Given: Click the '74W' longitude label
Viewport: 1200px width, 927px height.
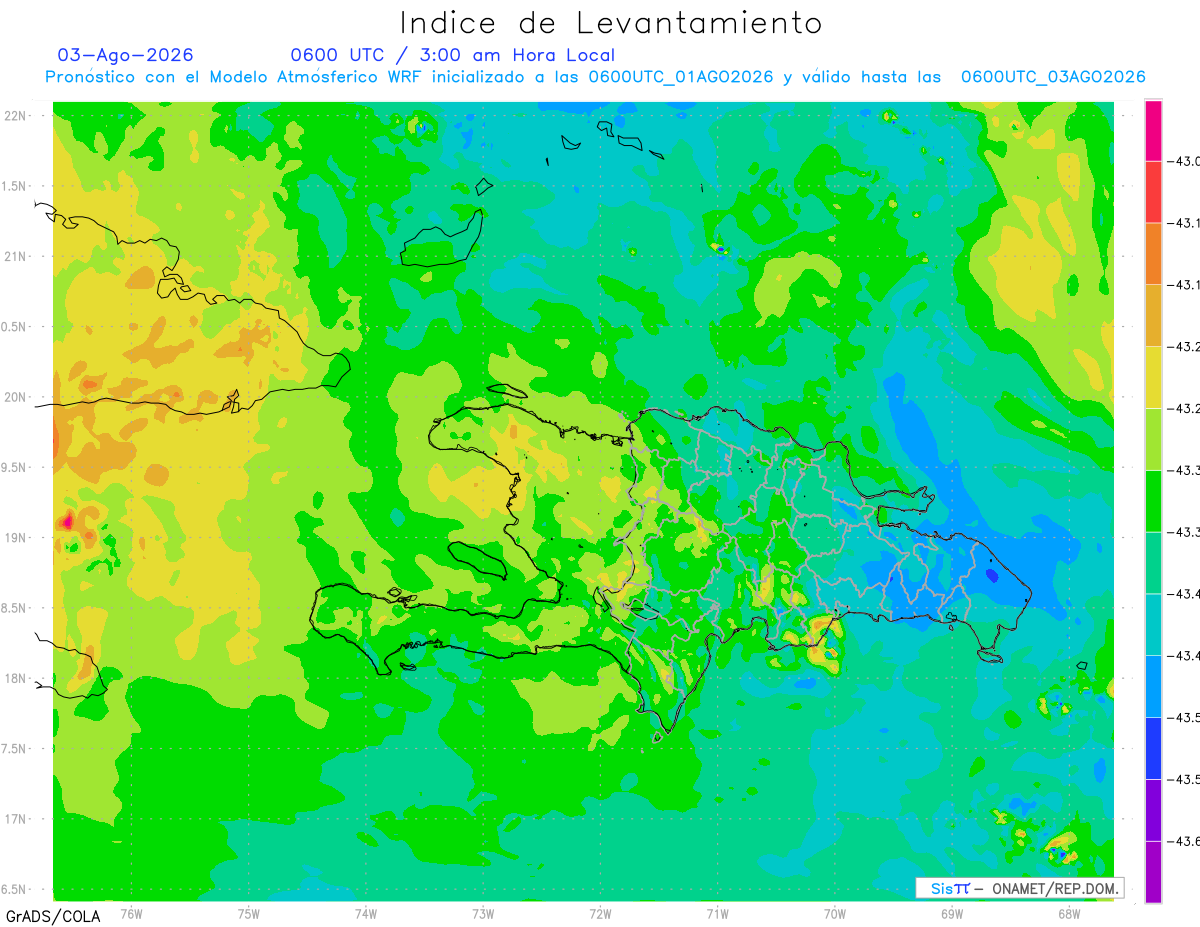Looking at the screenshot, I should [x=366, y=913].
